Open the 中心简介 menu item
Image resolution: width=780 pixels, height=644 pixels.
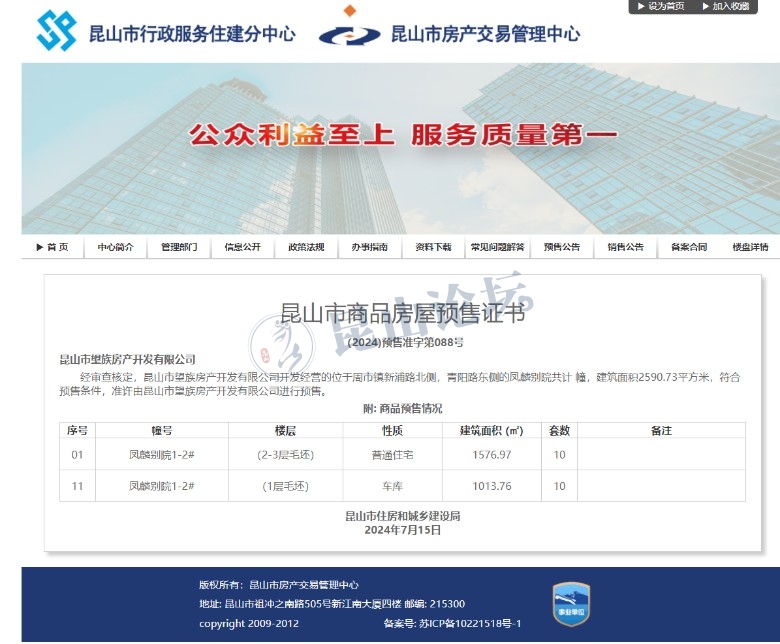pos(116,247)
